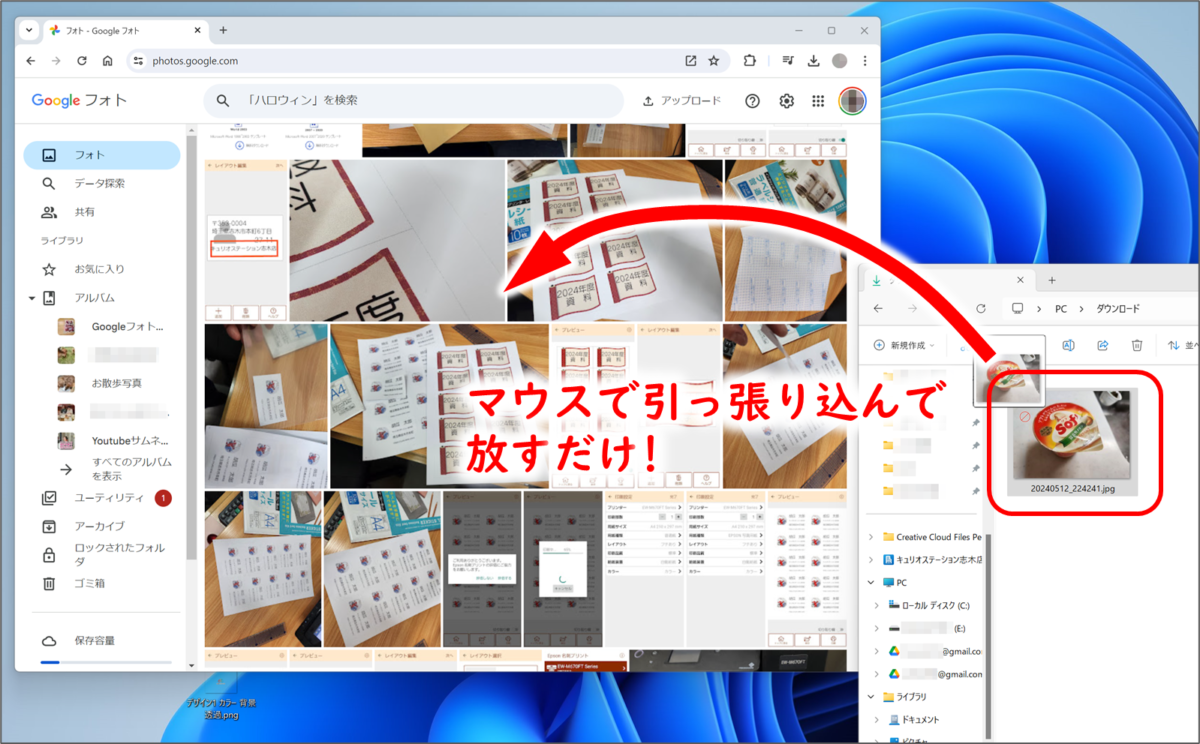1200x744 pixels.
Task: Close the Google フォト tab
Action: pos(197,31)
